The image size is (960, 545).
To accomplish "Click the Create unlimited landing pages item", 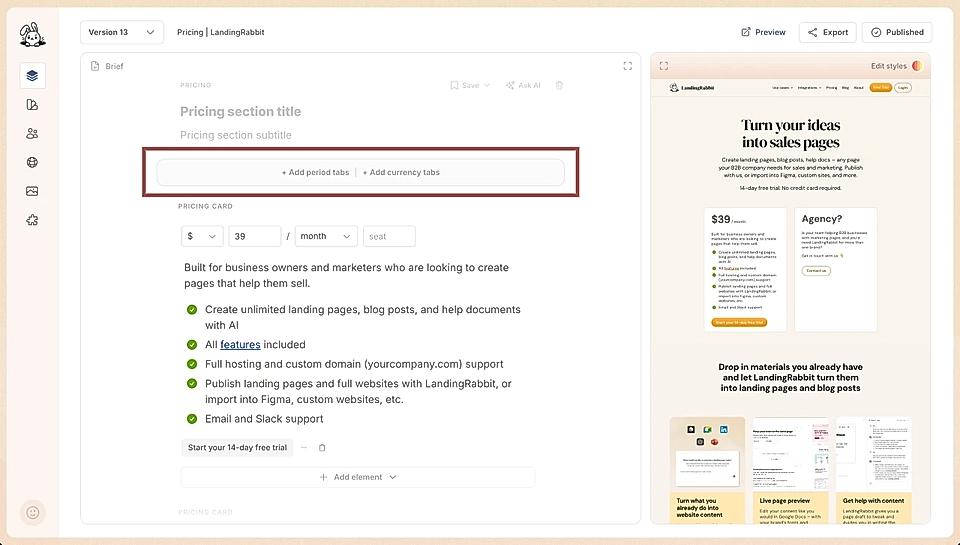I will (362, 317).
